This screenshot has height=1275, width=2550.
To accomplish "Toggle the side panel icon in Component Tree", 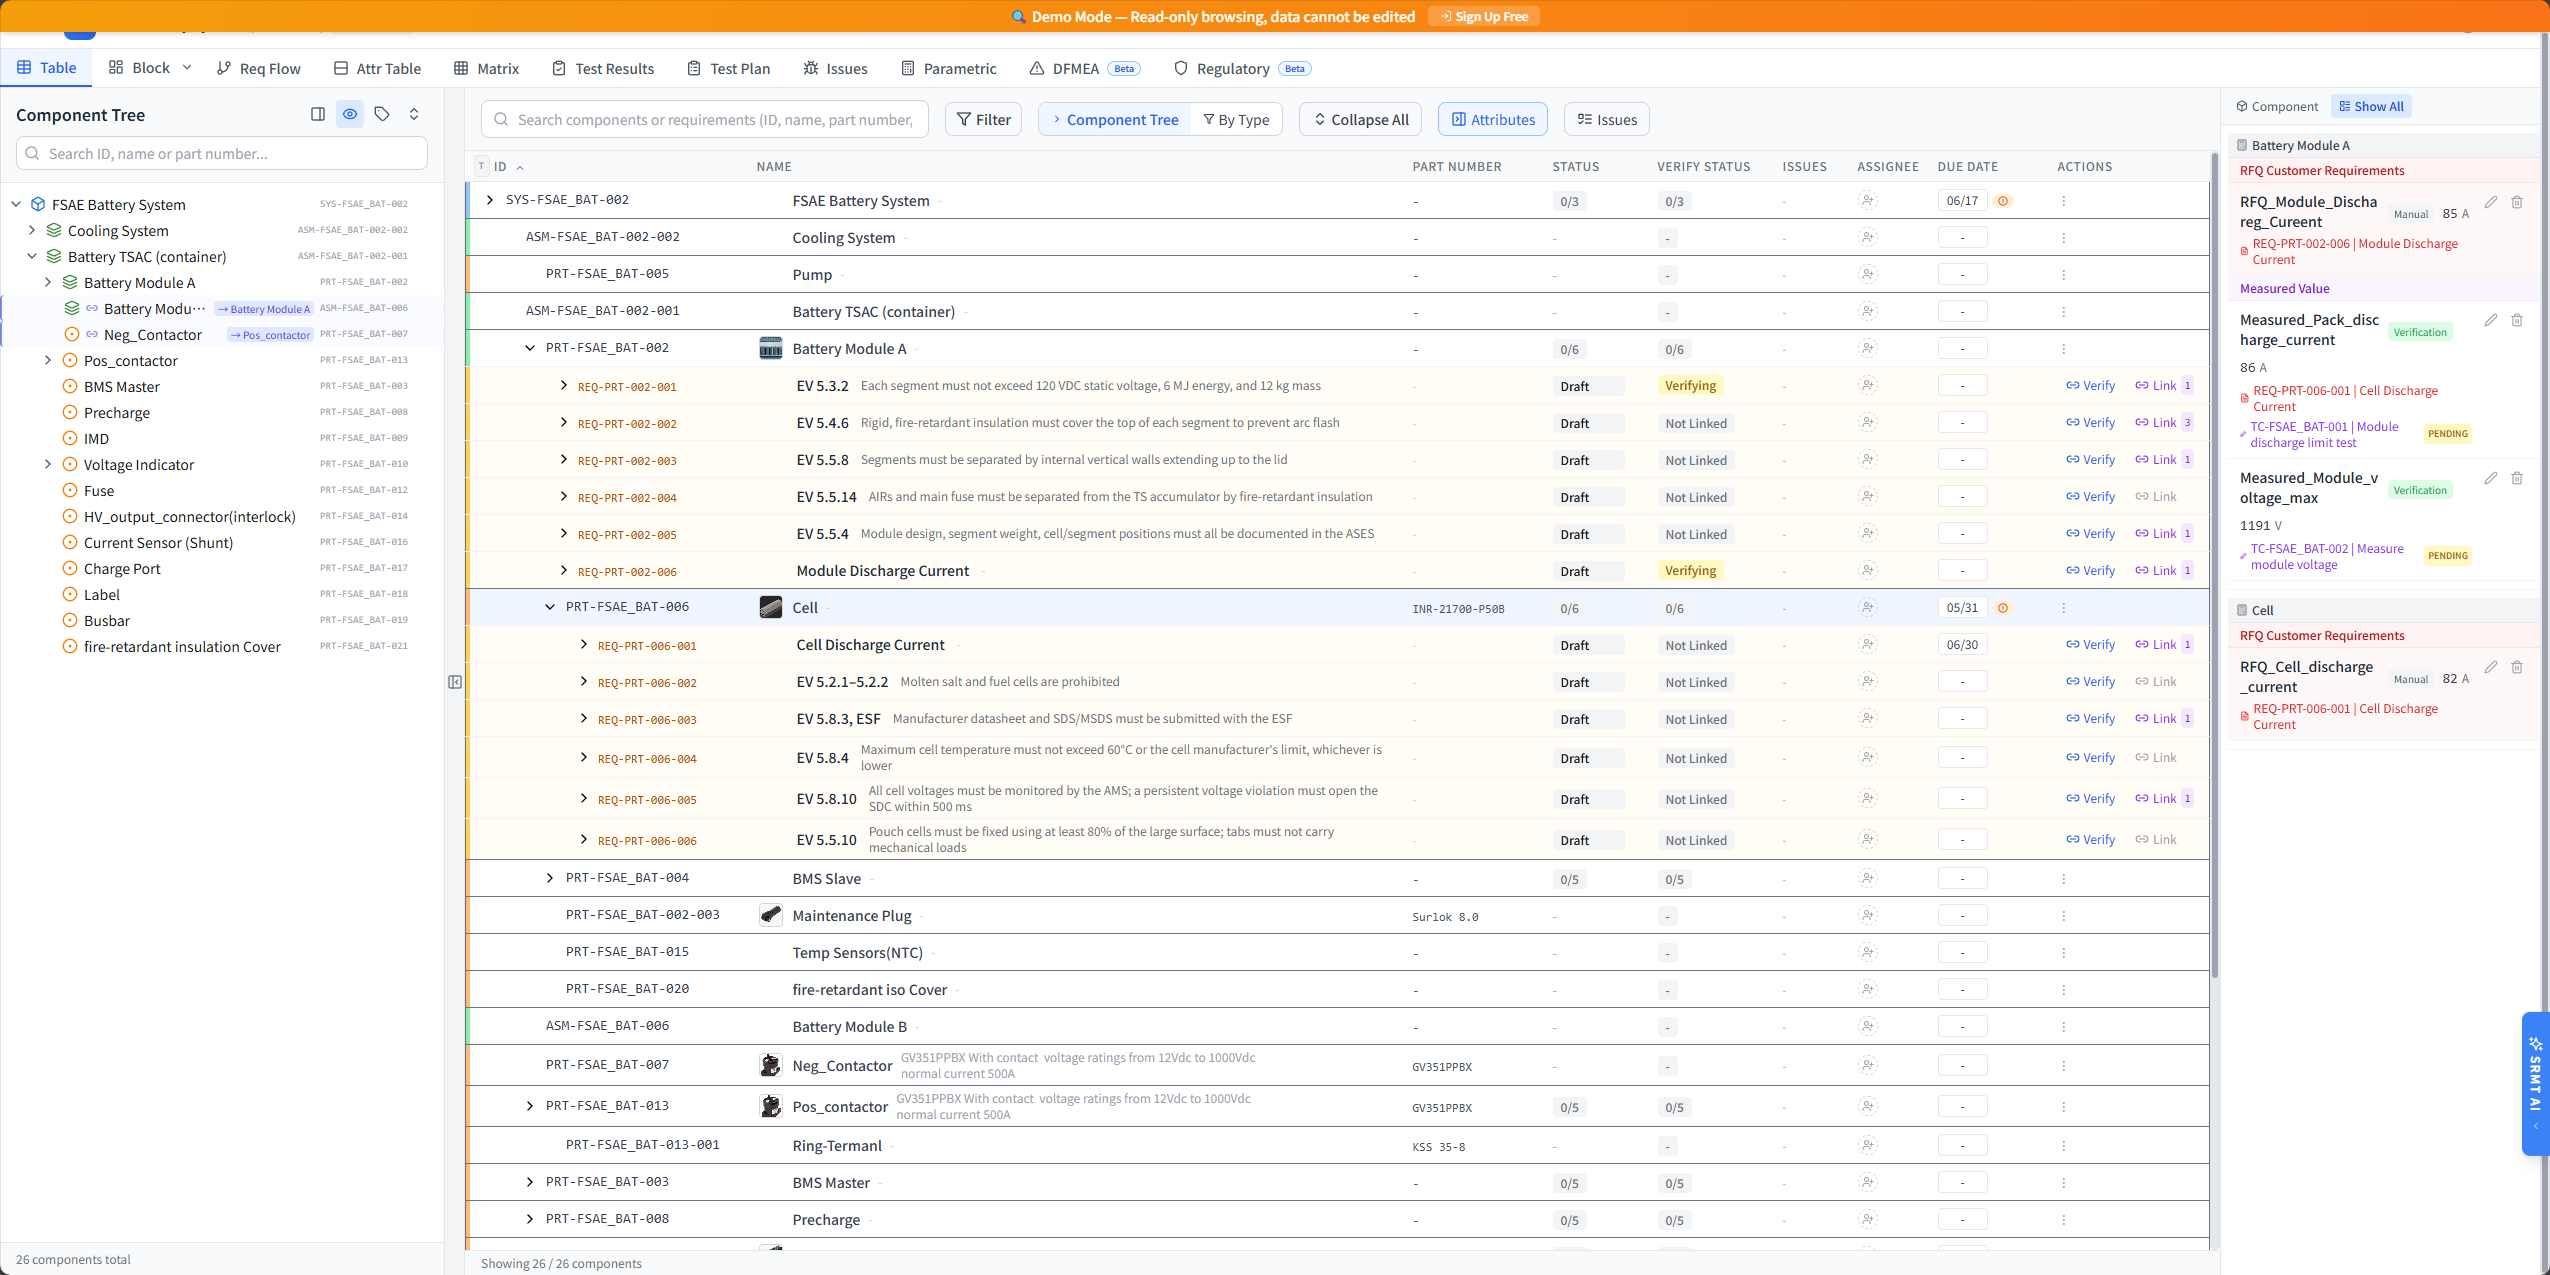I will (318, 114).
